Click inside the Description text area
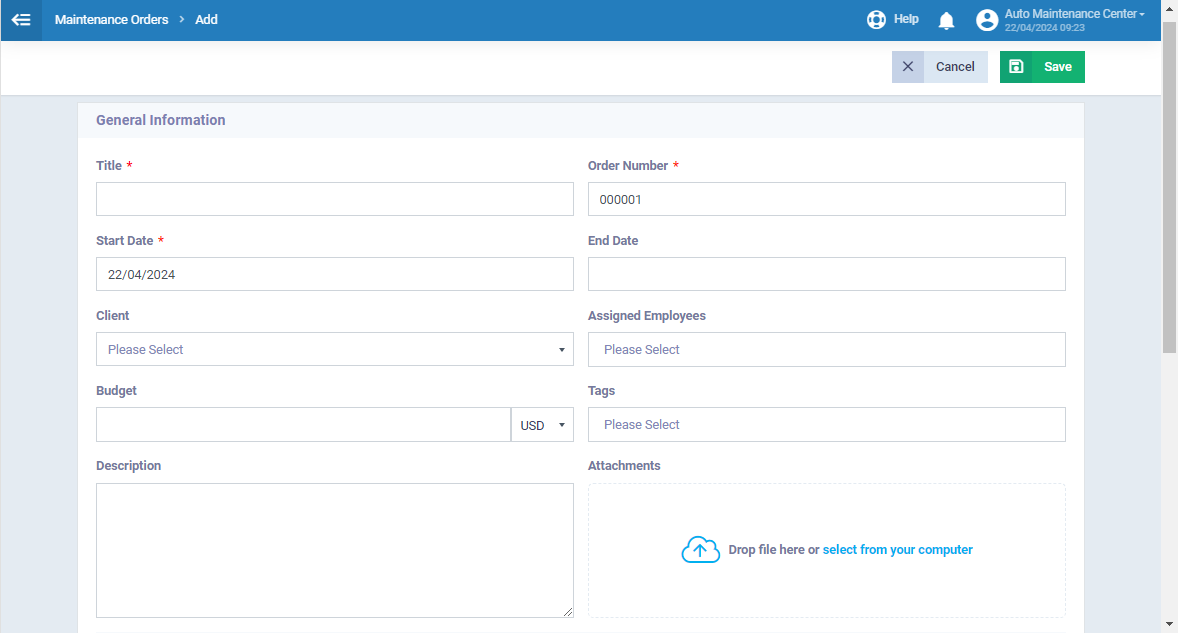The height and width of the screenshot is (633, 1178). coord(334,550)
